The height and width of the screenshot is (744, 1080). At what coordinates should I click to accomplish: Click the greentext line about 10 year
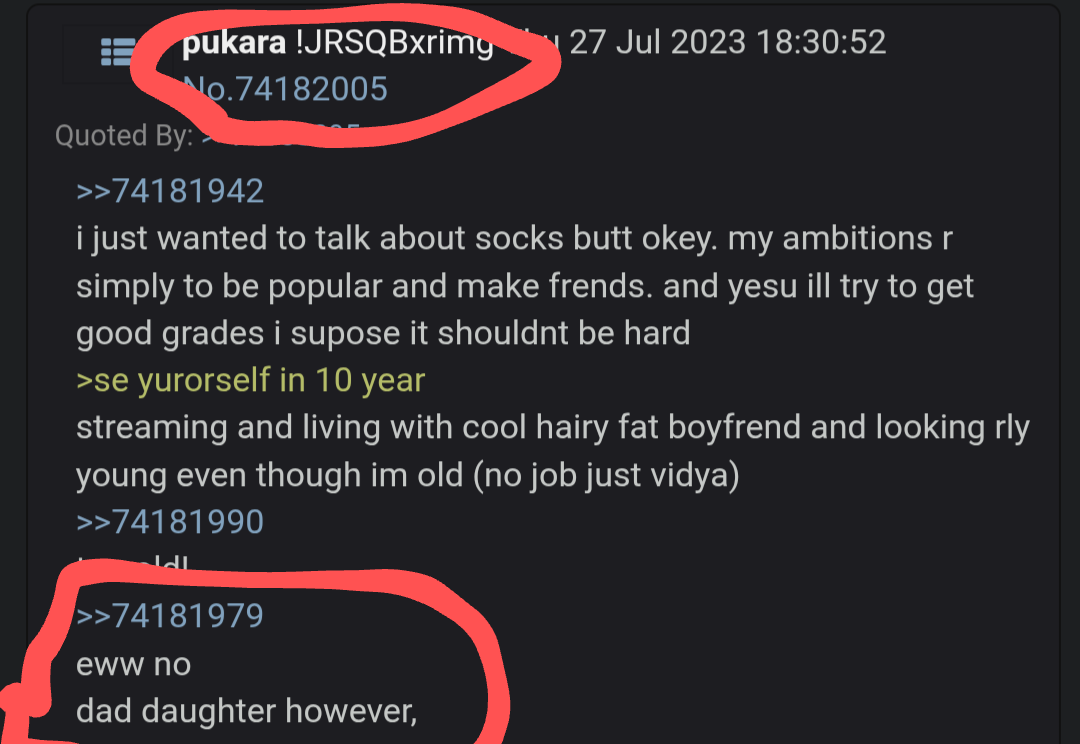click(251, 380)
